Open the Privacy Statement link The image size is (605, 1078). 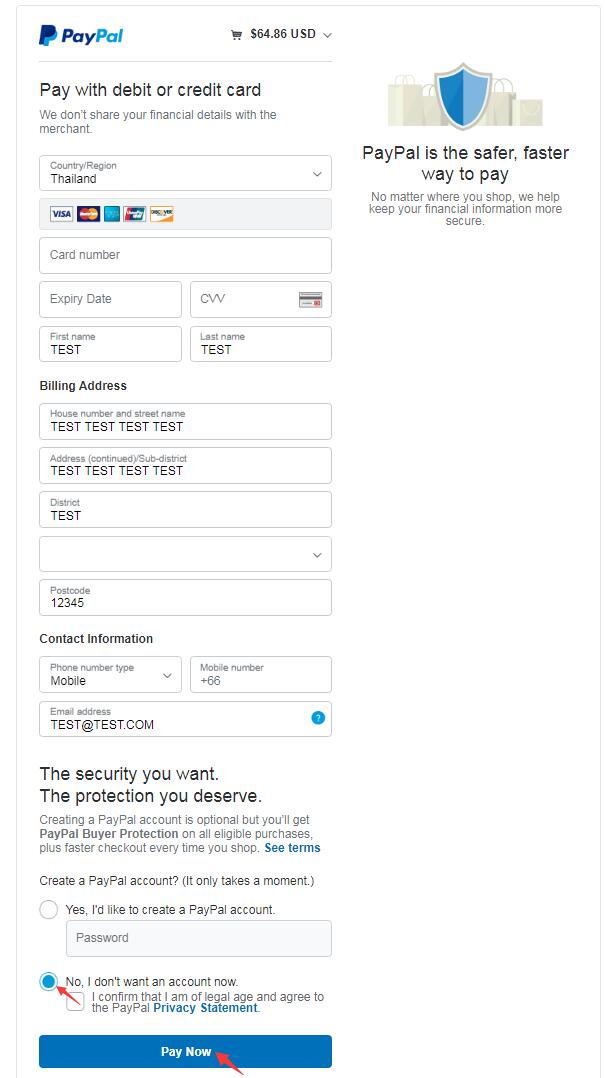205,1008
